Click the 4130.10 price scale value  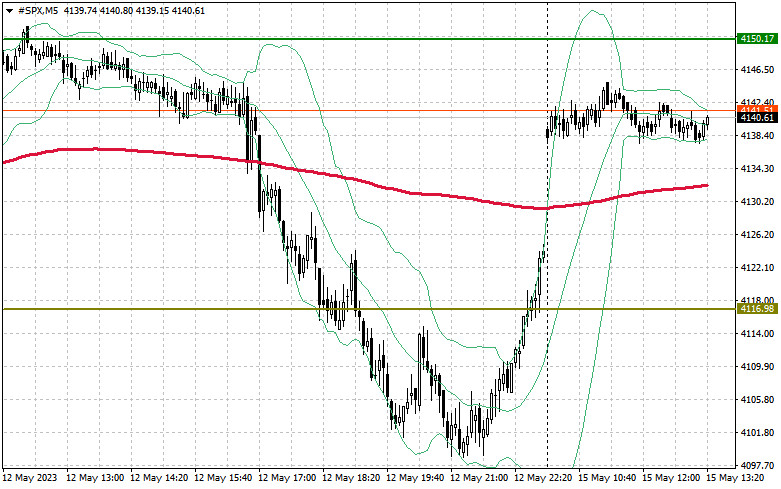[758, 201]
